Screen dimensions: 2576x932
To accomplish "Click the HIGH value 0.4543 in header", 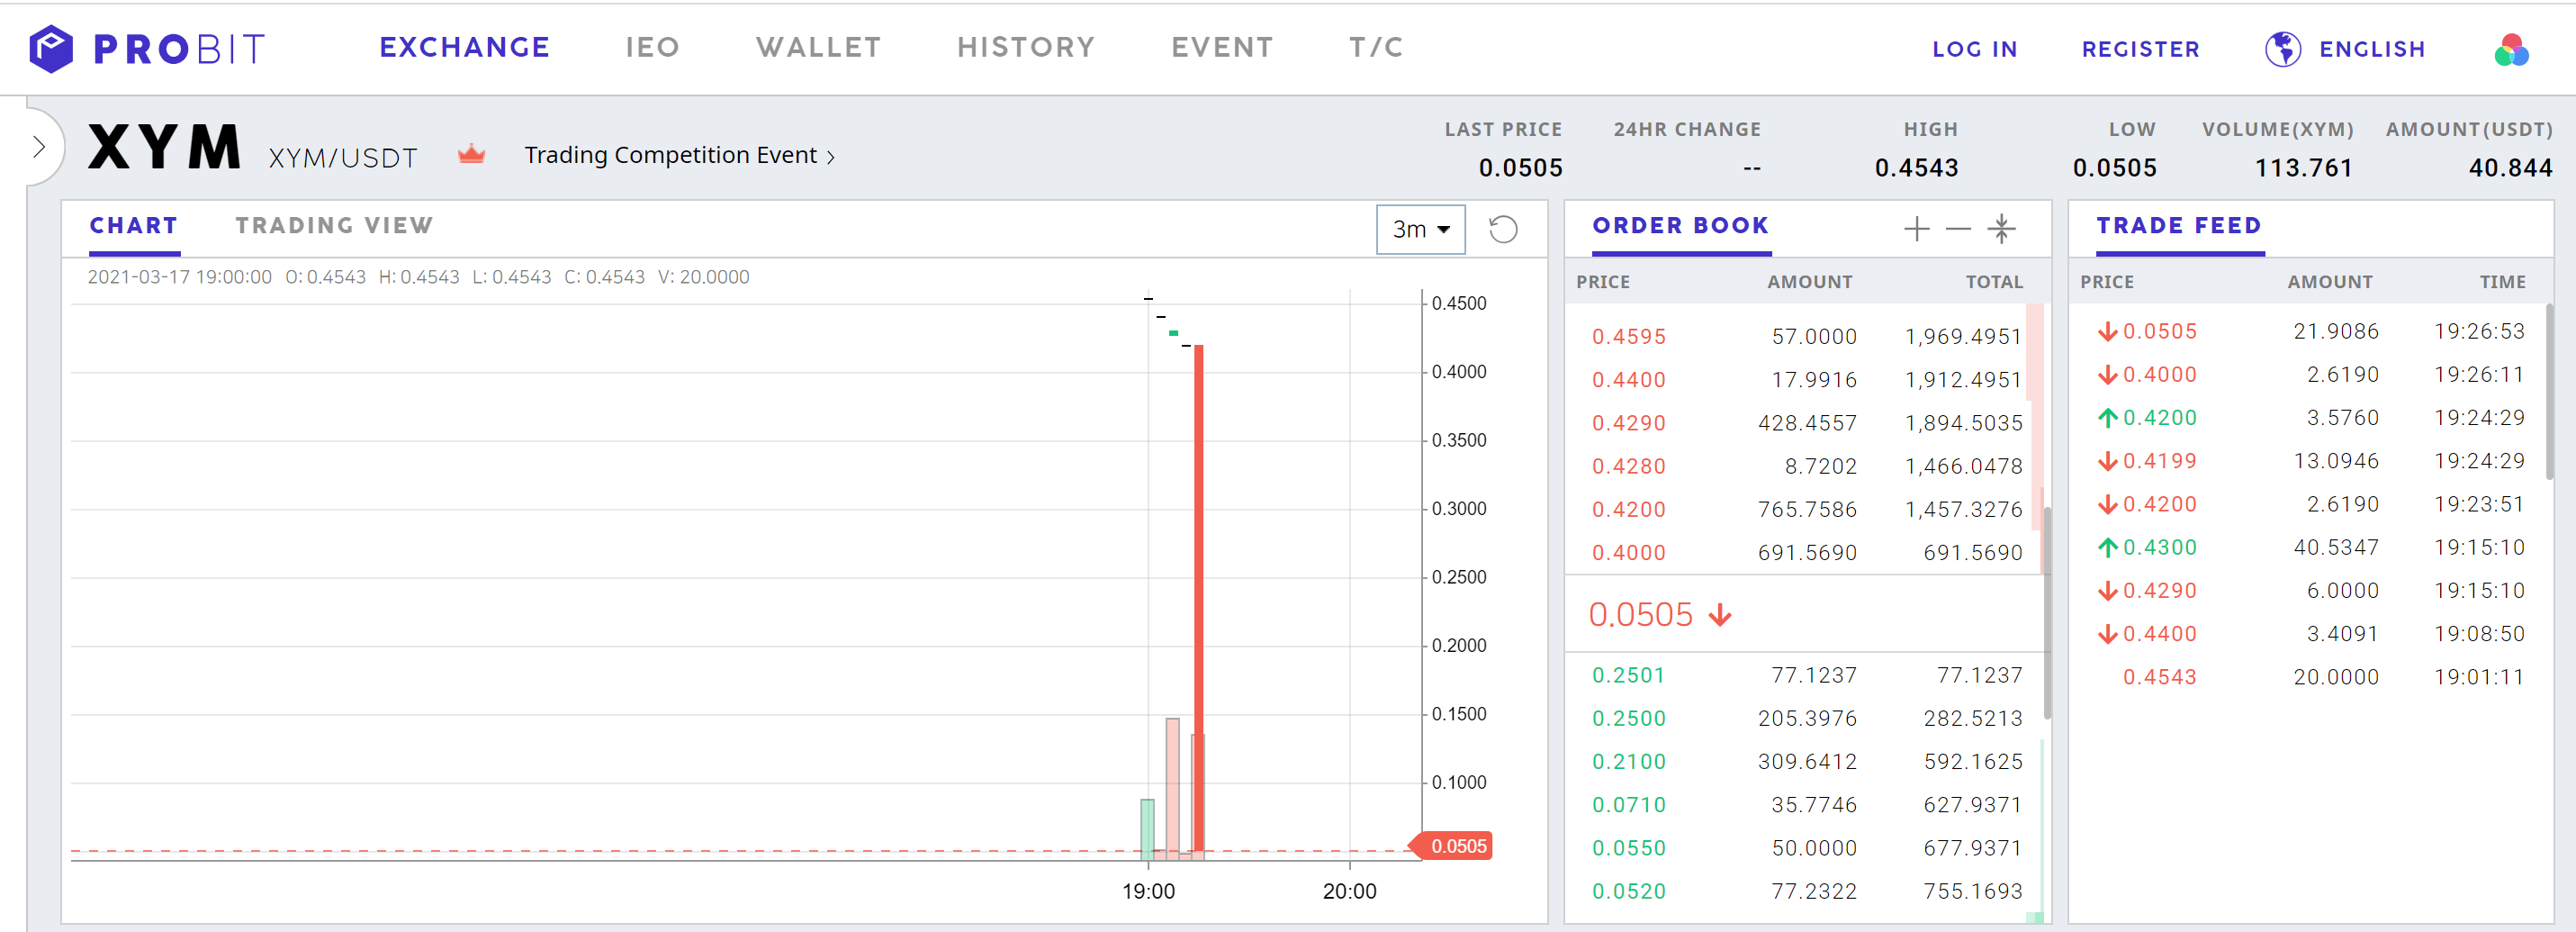I will 1916,168.
